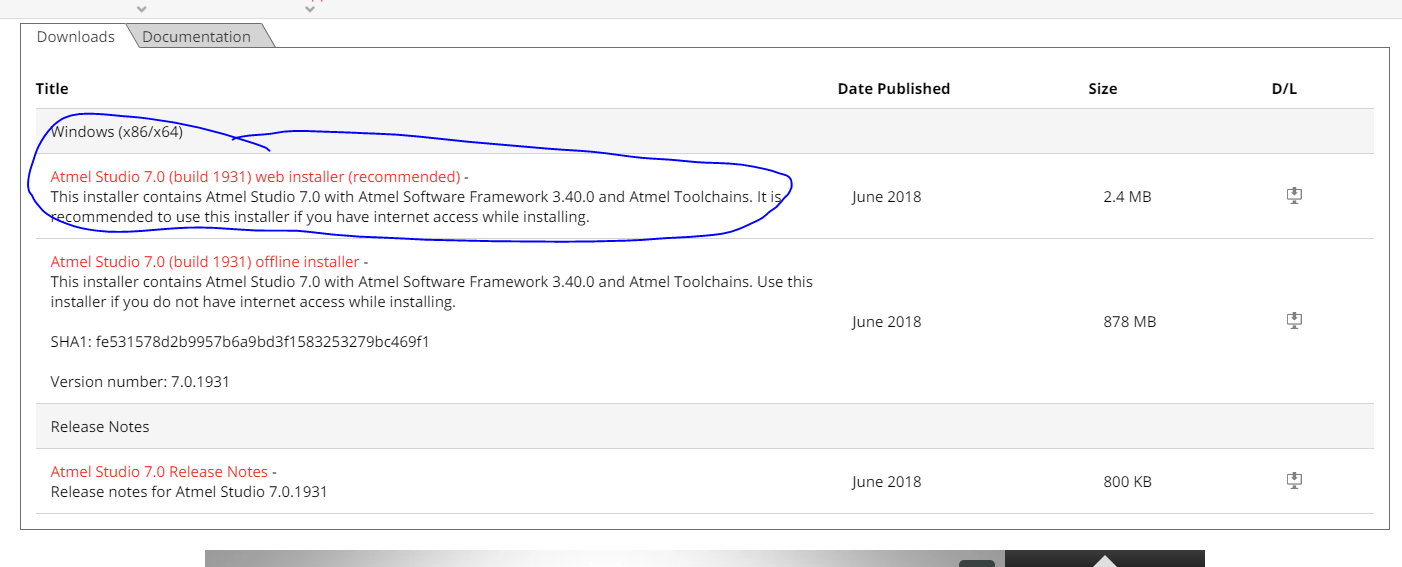1402x567 pixels.
Task: Click the offline installer's download icon
Action: click(1293, 321)
